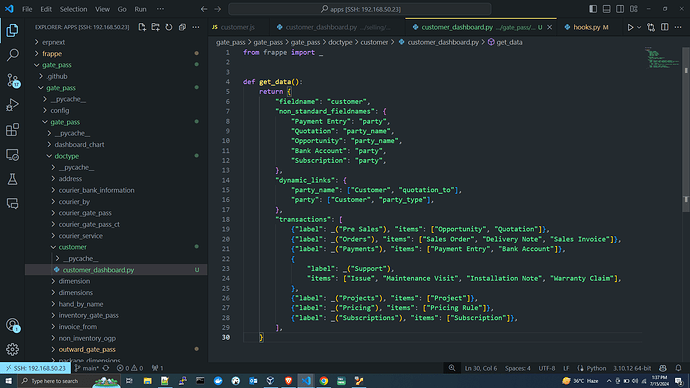690x388 pixels.
Task: Open editor more actions menu
Action: pyautogui.click(x=678, y=27)
